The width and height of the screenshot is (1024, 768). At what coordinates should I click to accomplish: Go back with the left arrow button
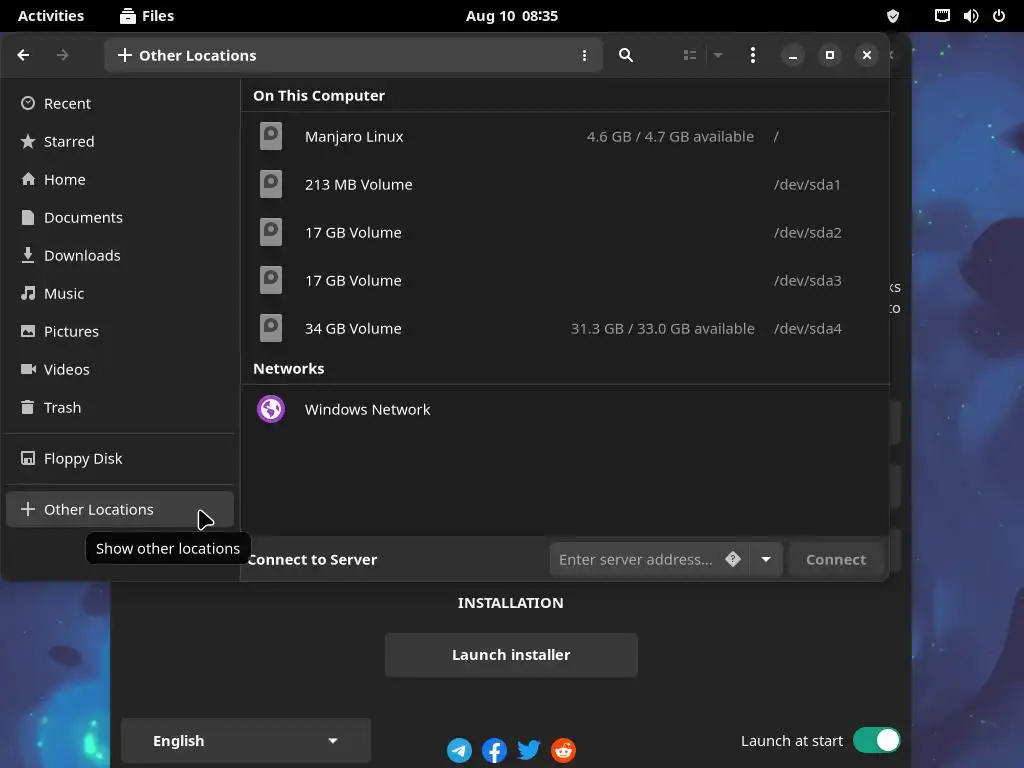click(24, 56)
